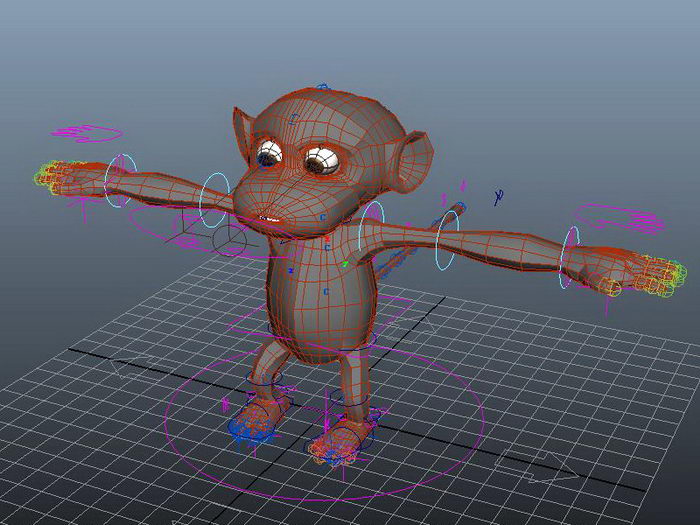Pick the black sphere locator beside the chin
Screen dimensions: 700x525
pyautogui.click(x=229, y=240)
